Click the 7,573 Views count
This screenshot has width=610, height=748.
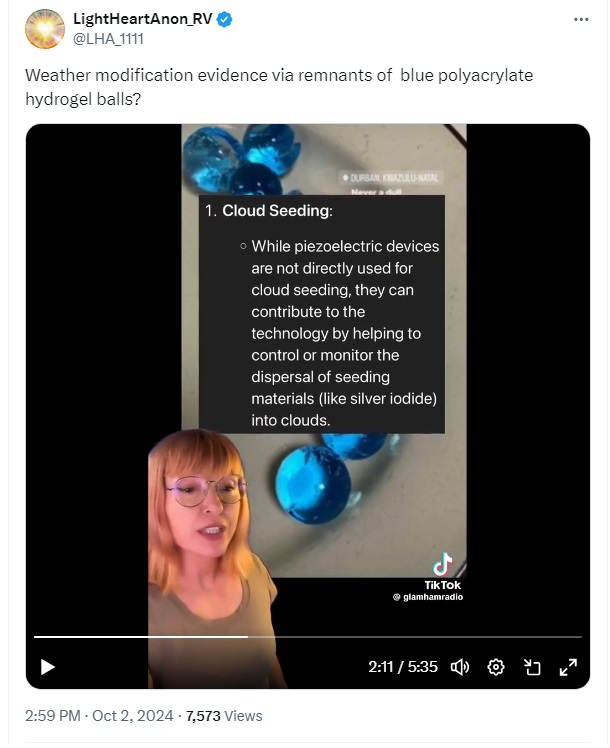click(x=224, y=716)
